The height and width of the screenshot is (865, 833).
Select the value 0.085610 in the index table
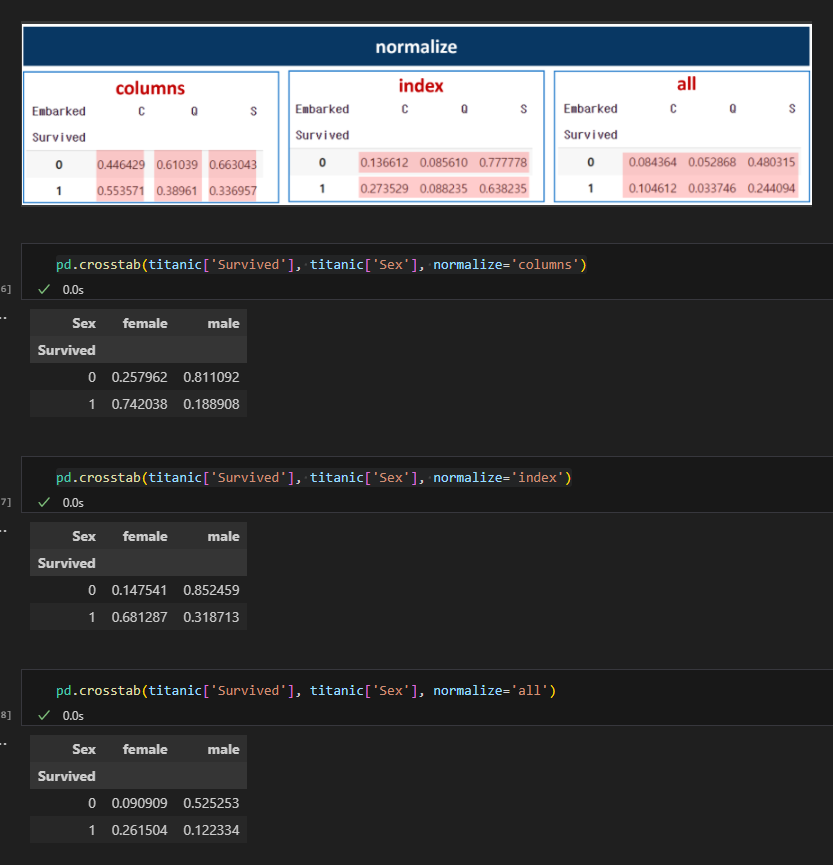(x=444, y=162)
